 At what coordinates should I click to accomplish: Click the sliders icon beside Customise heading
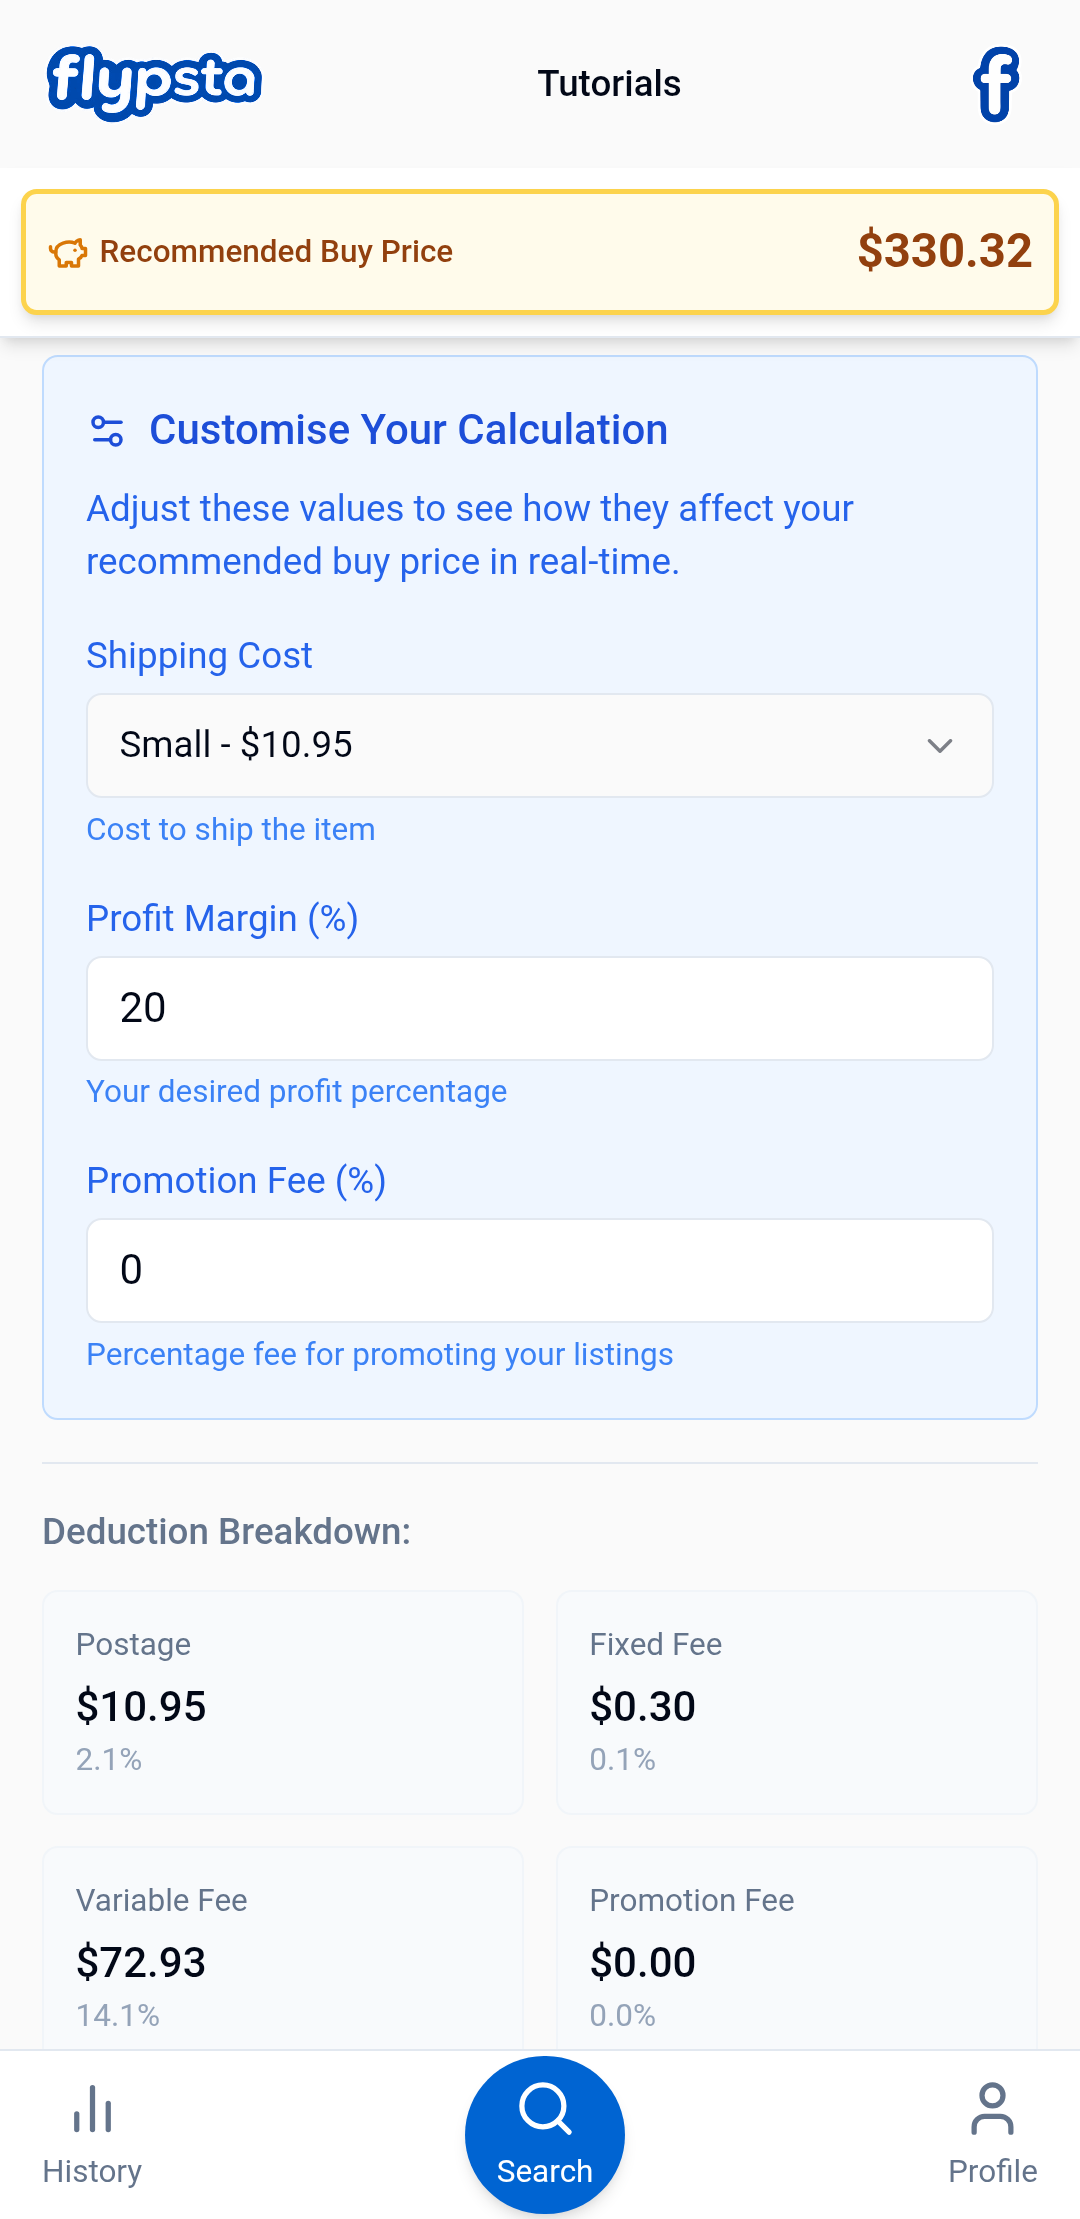pos(107,431)
